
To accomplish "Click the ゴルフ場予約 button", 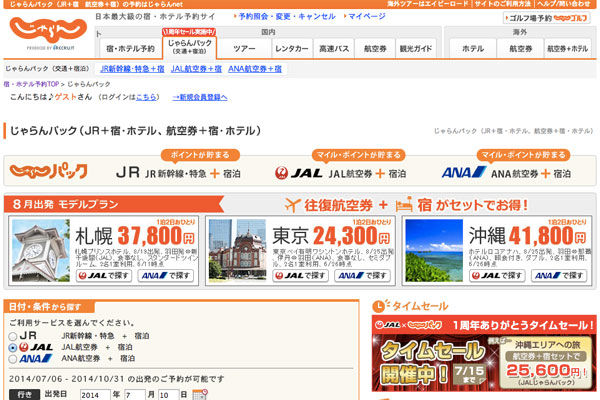I will click(546, 18).
